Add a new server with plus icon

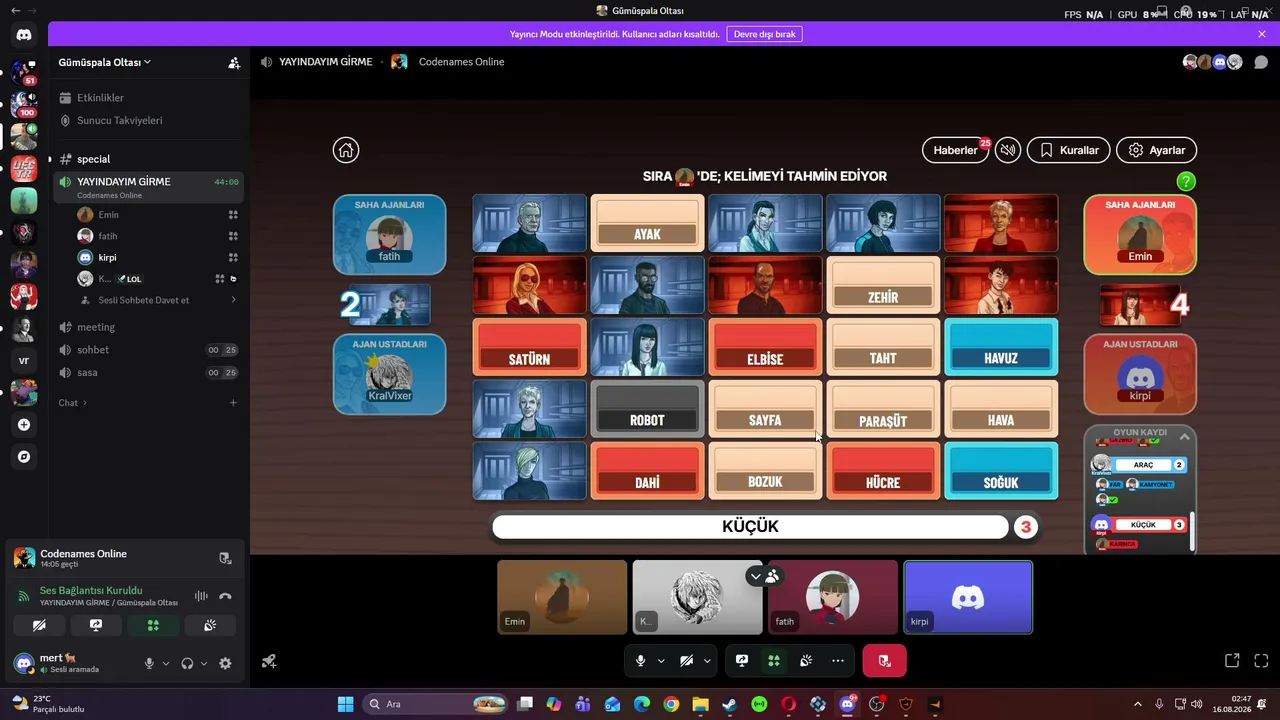[x=24, y=424]
